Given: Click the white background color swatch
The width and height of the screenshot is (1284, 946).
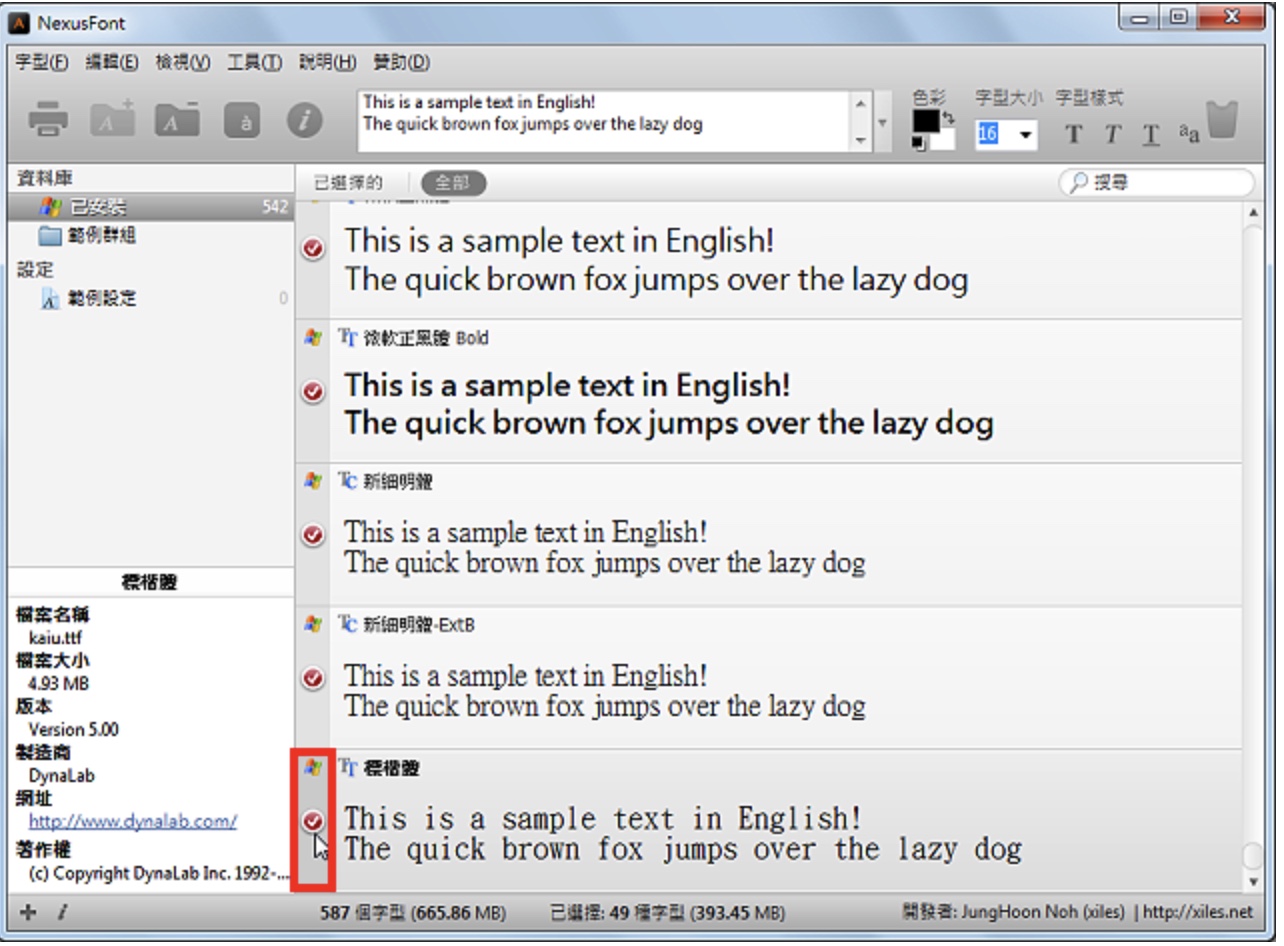Looking at the screenshot, I should click(x=943, y=141).
